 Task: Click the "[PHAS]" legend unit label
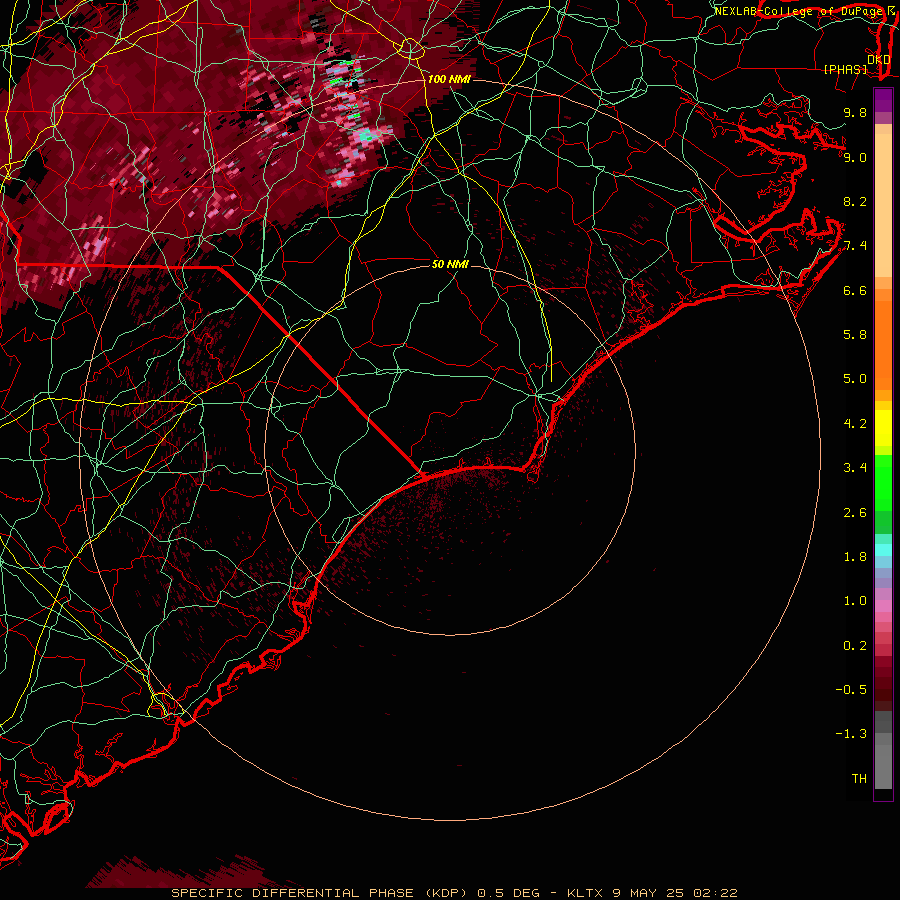click(845, 69)
